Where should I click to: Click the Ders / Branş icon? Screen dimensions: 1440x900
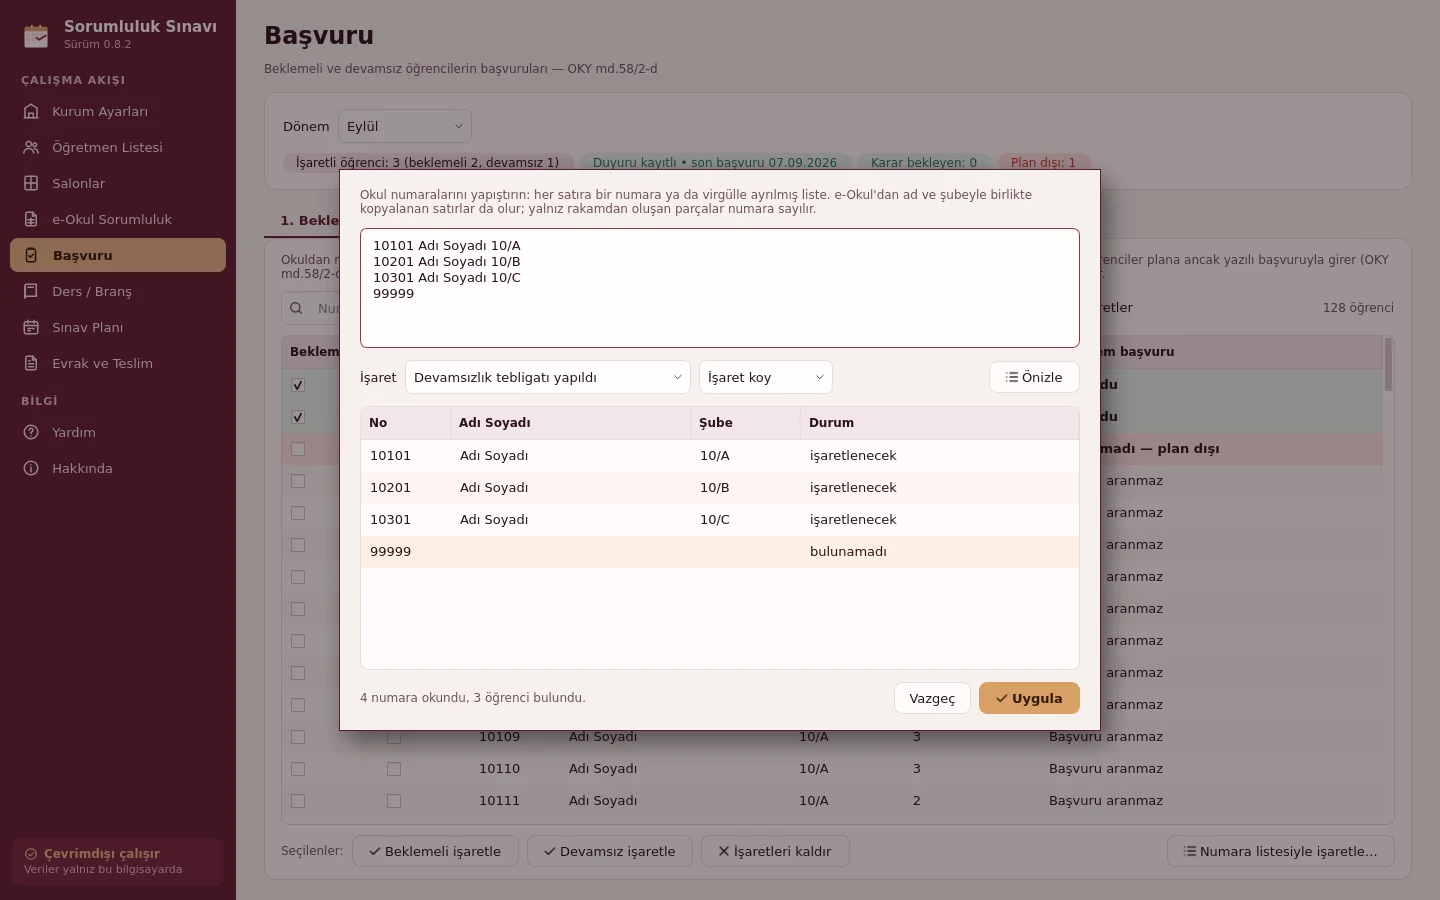click(31, 291)
